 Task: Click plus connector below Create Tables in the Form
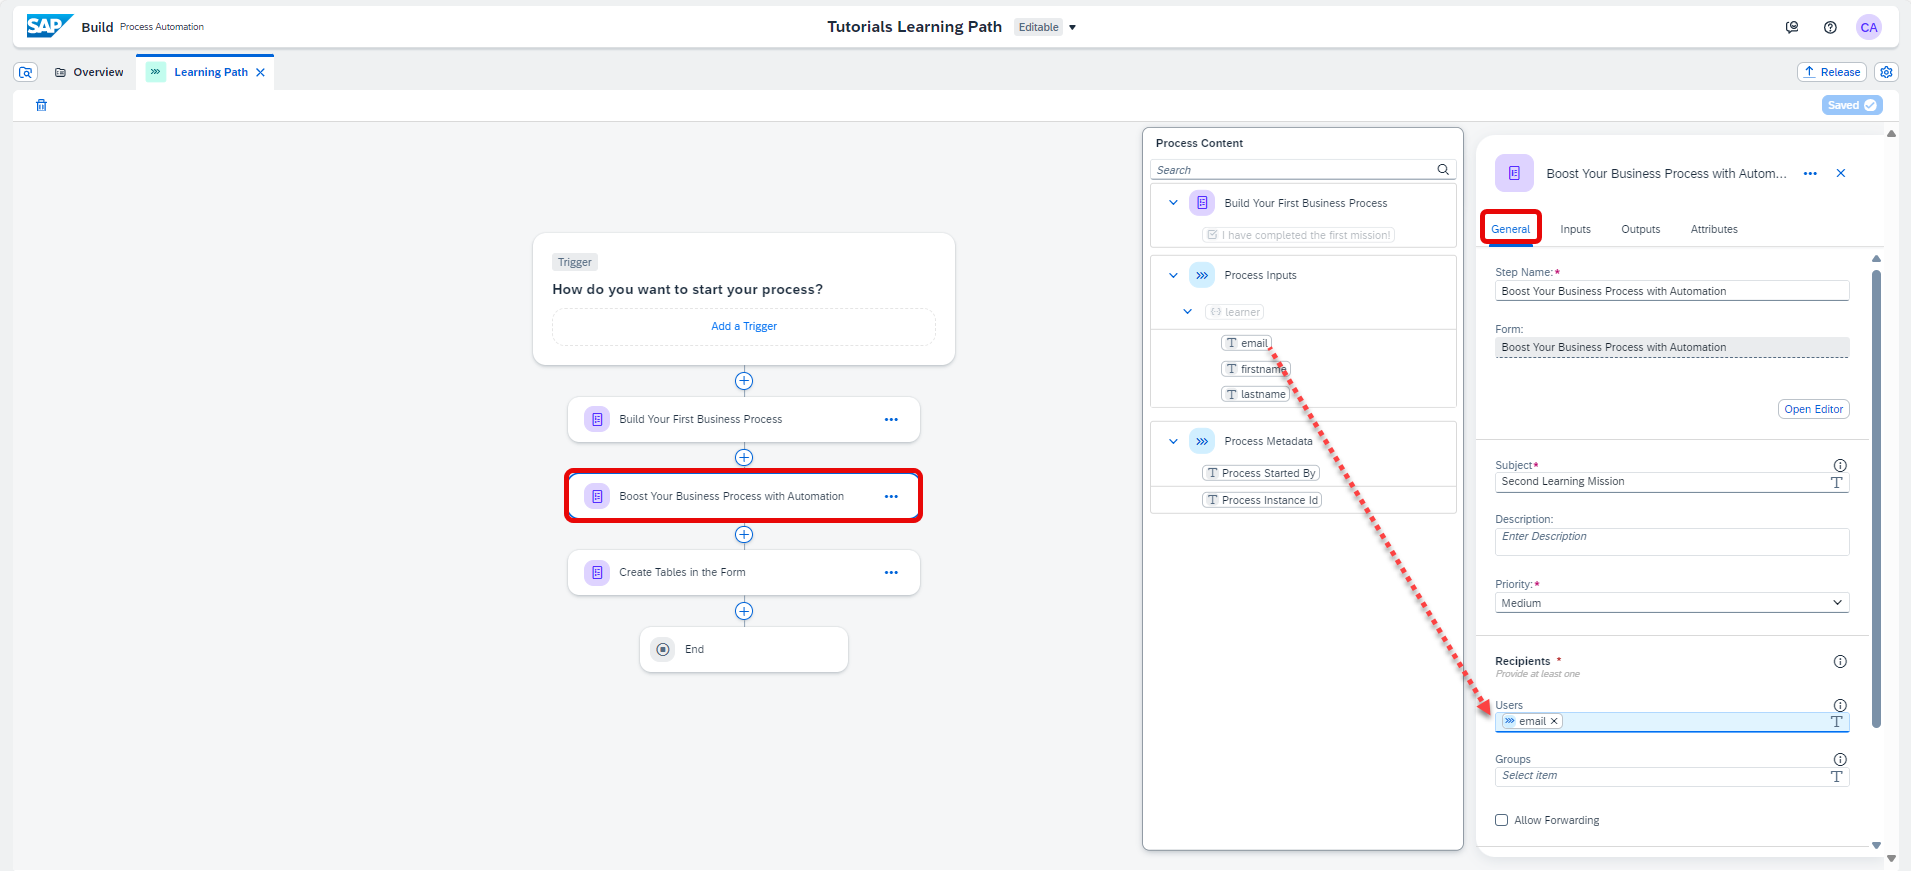744,611
